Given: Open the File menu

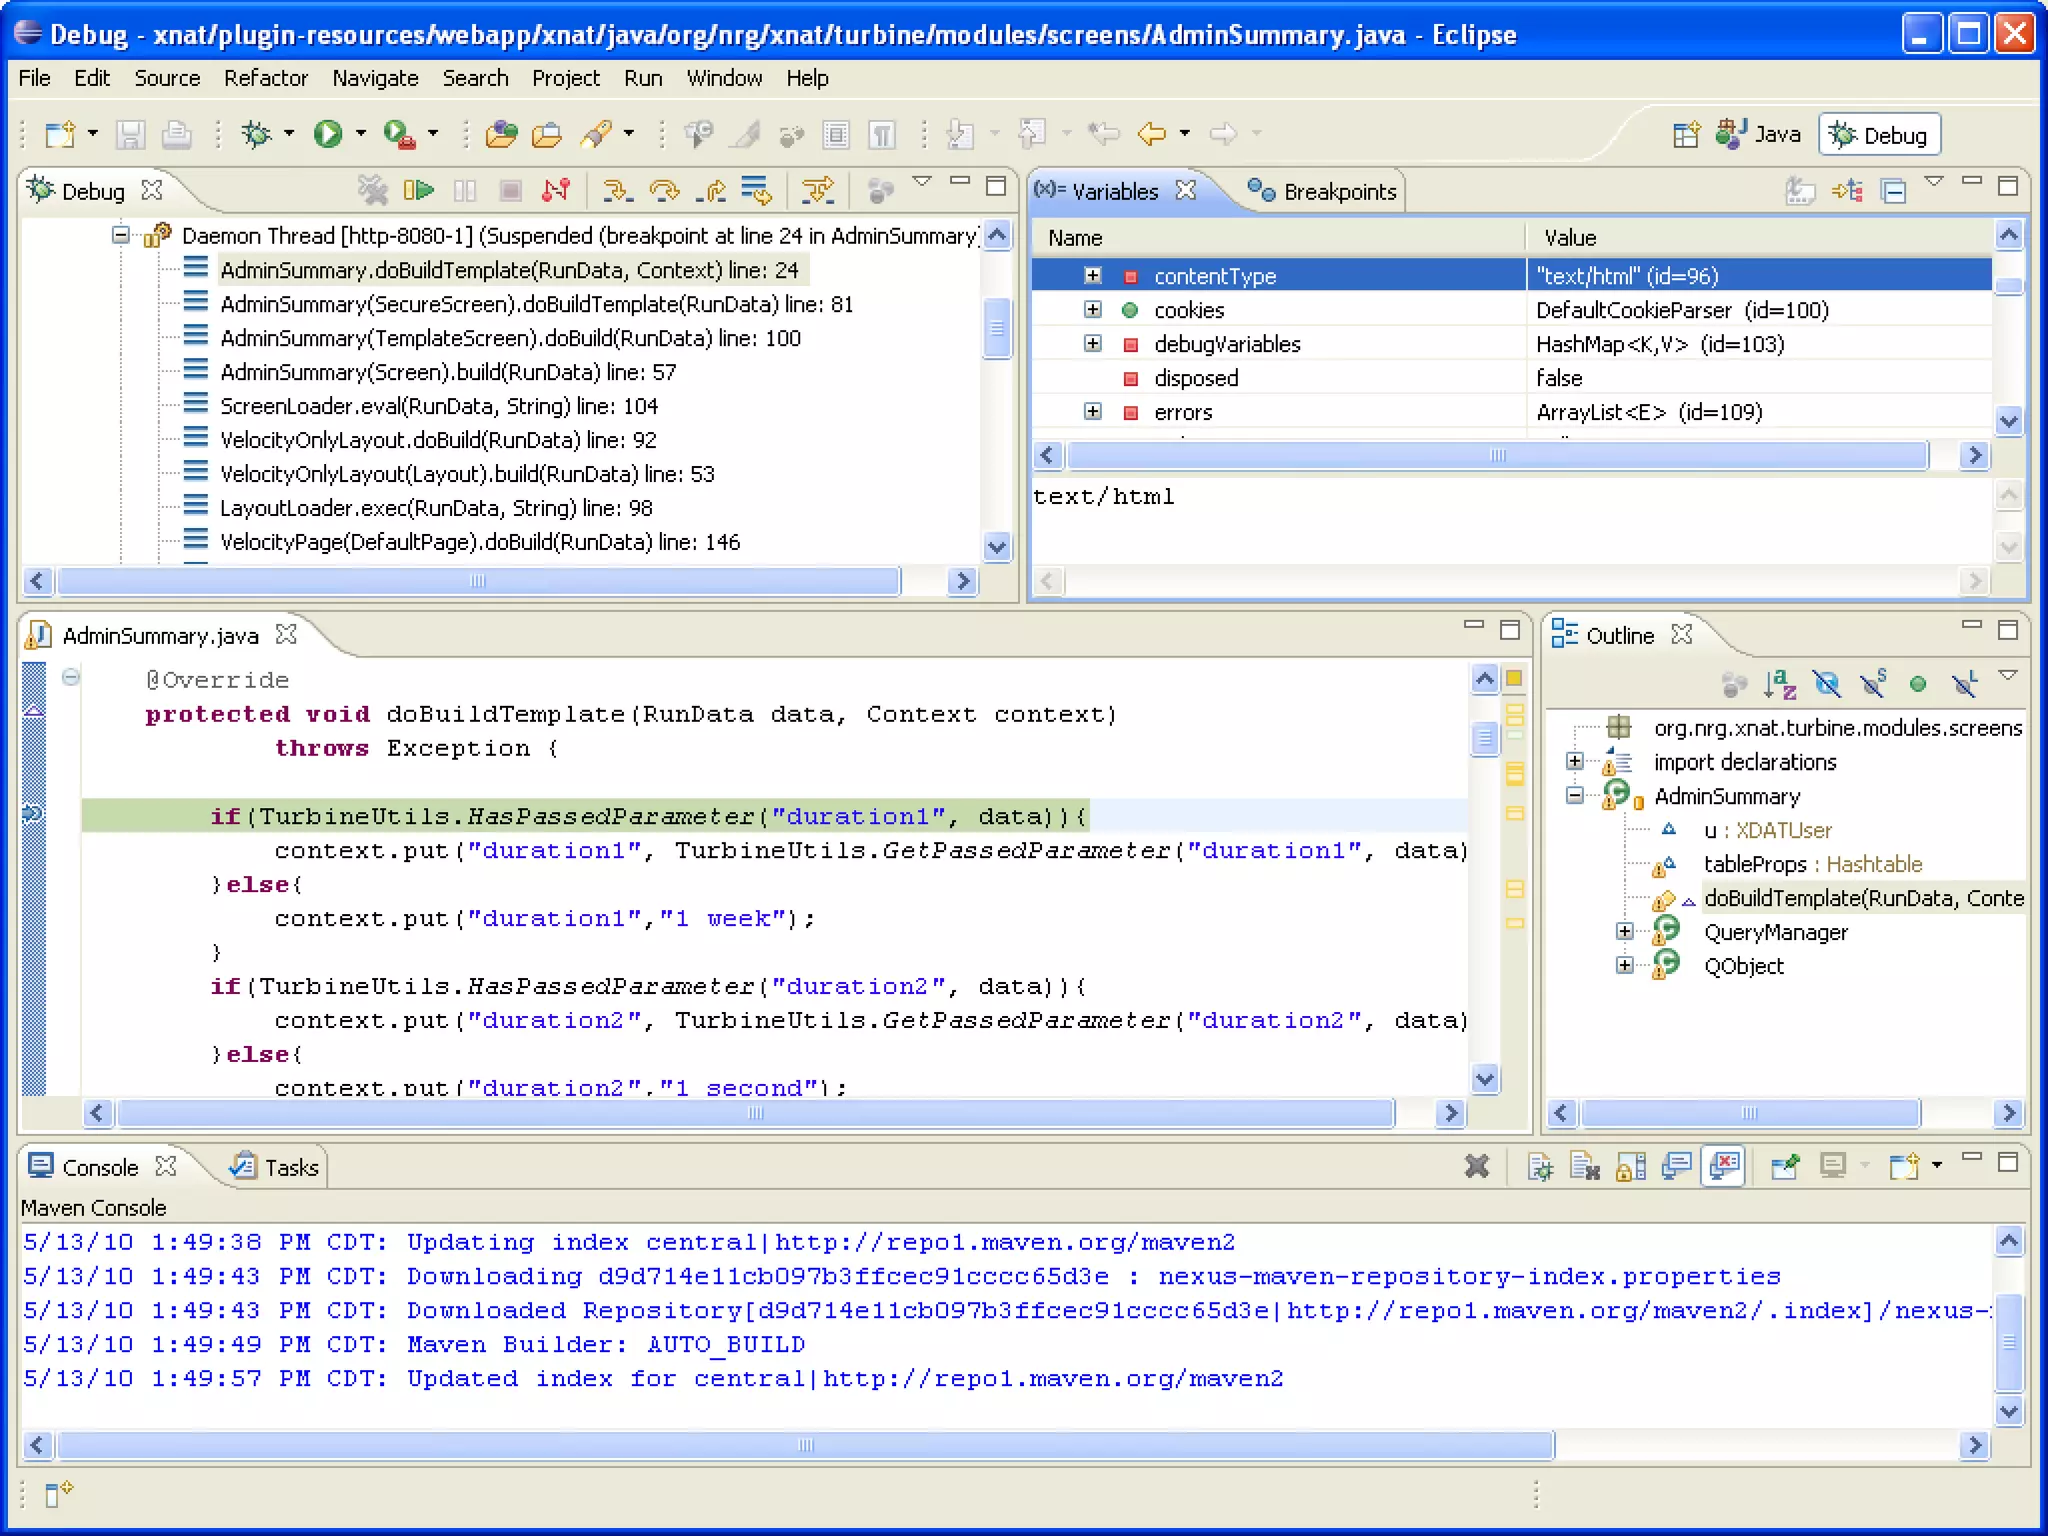Looking at the screenshot, I should point(34,78).
